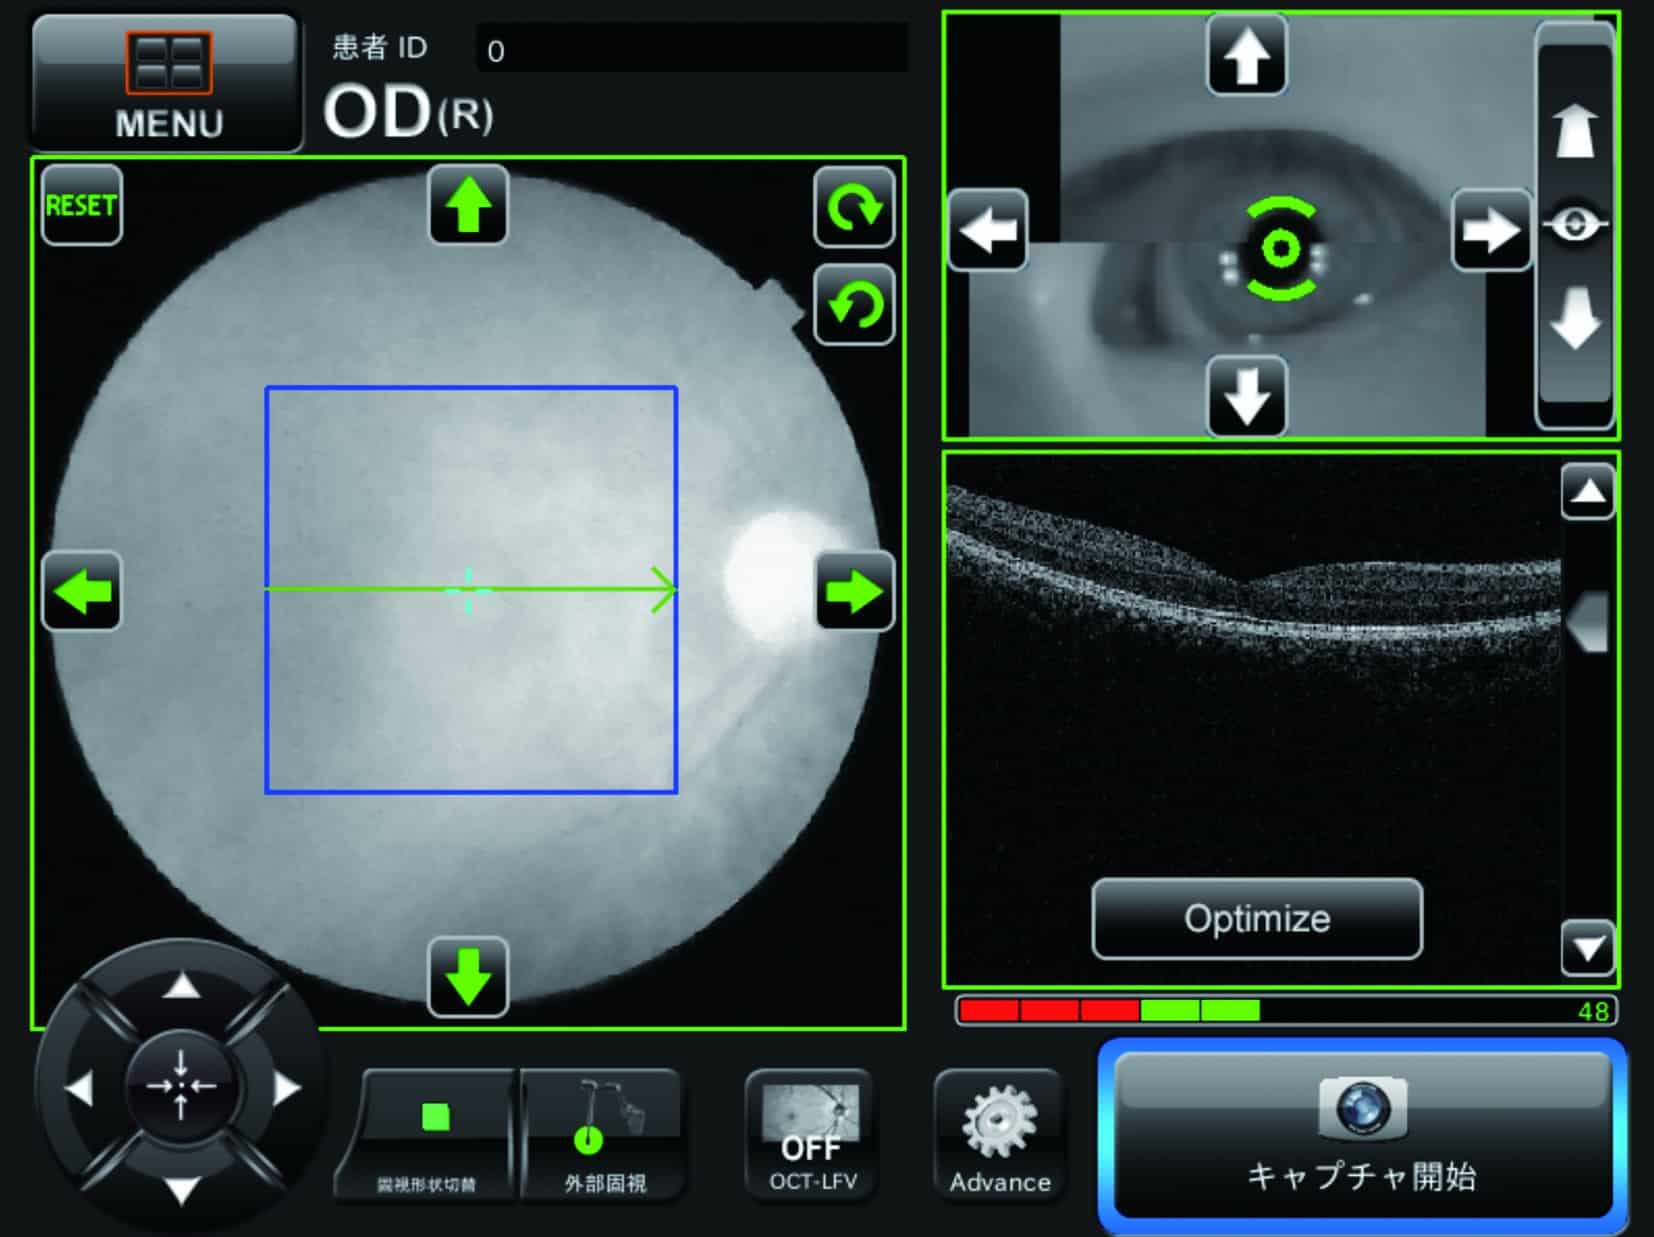Click white right arrow on eye camera view
The image size is (1654, 1237).
click(1490, 230)
